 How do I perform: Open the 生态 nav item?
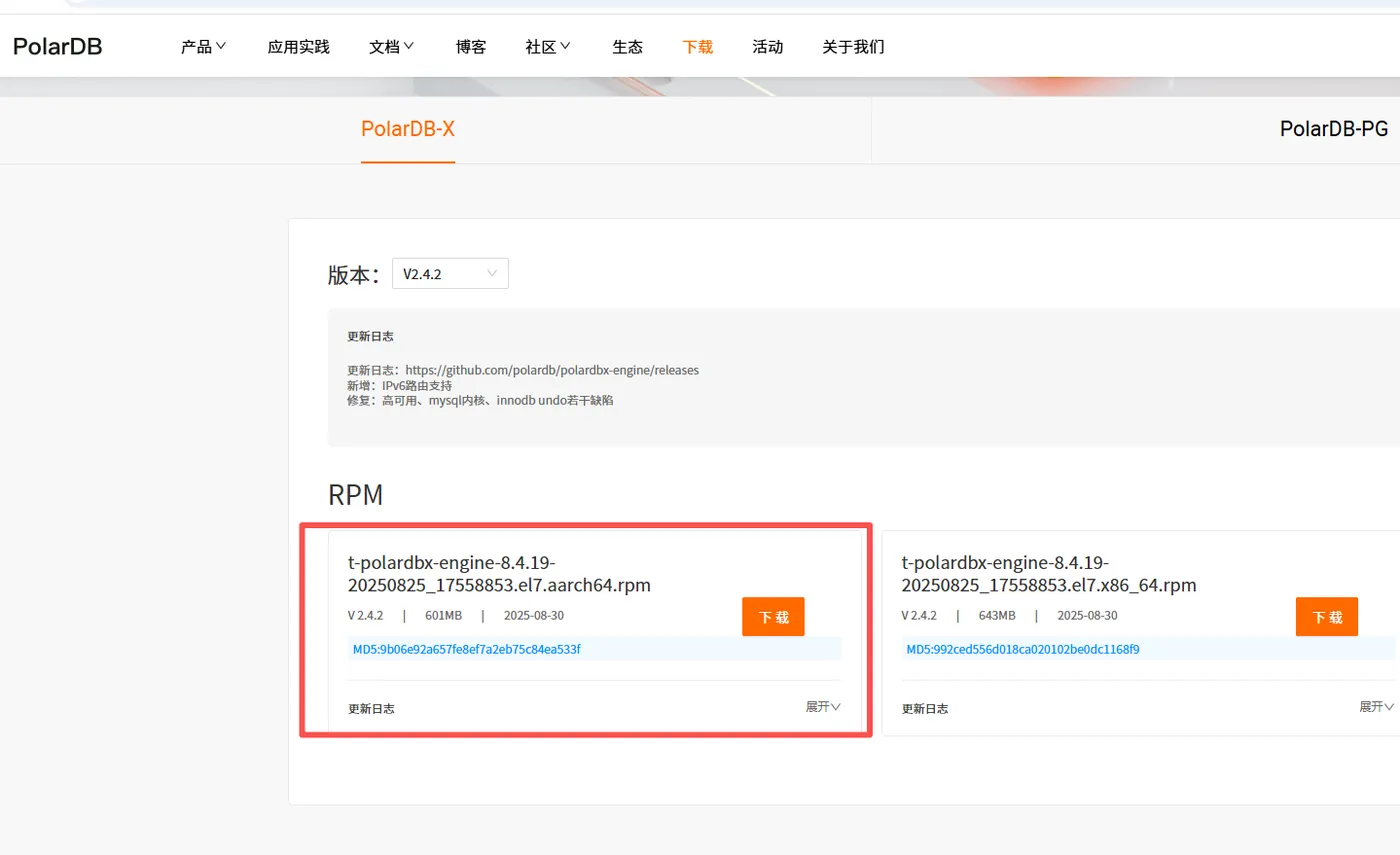tap(628, 46)
